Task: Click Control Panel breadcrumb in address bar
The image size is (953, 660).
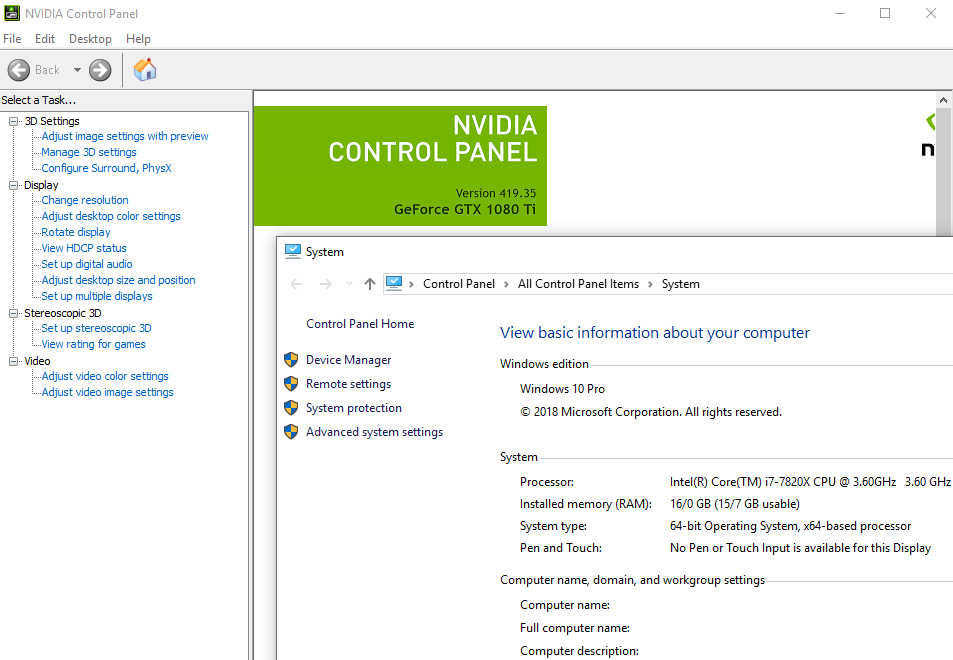Action: pyautogui.click(x=459, y=284)
